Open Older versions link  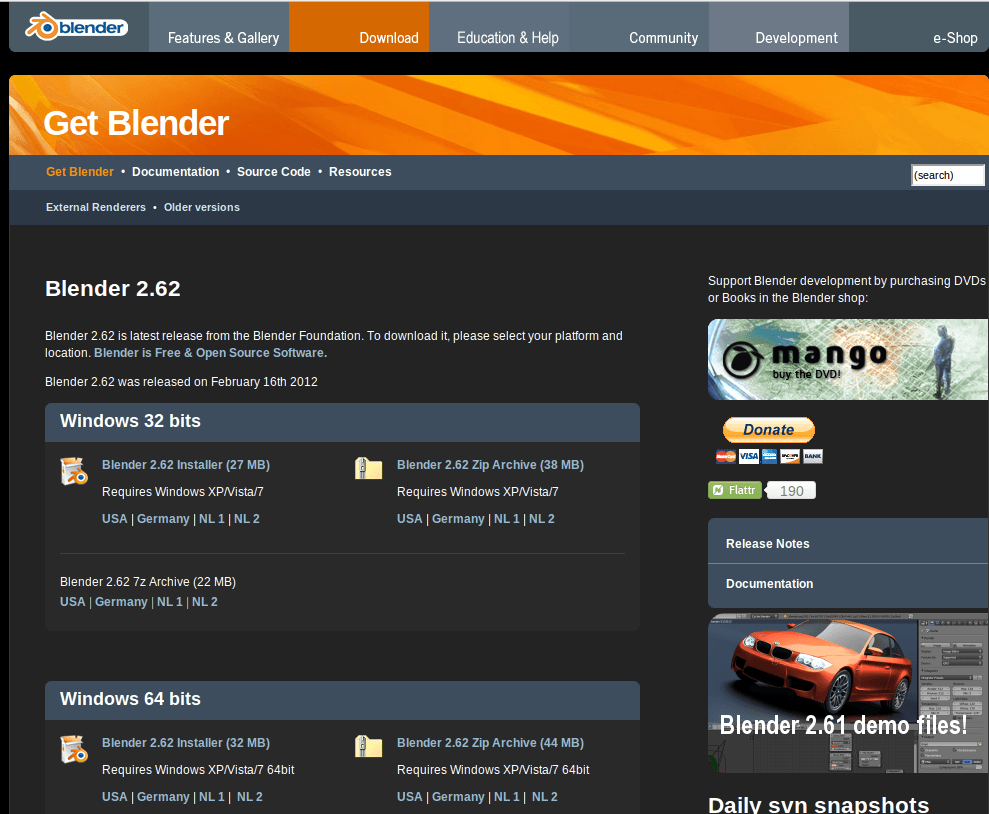[202, 207]
